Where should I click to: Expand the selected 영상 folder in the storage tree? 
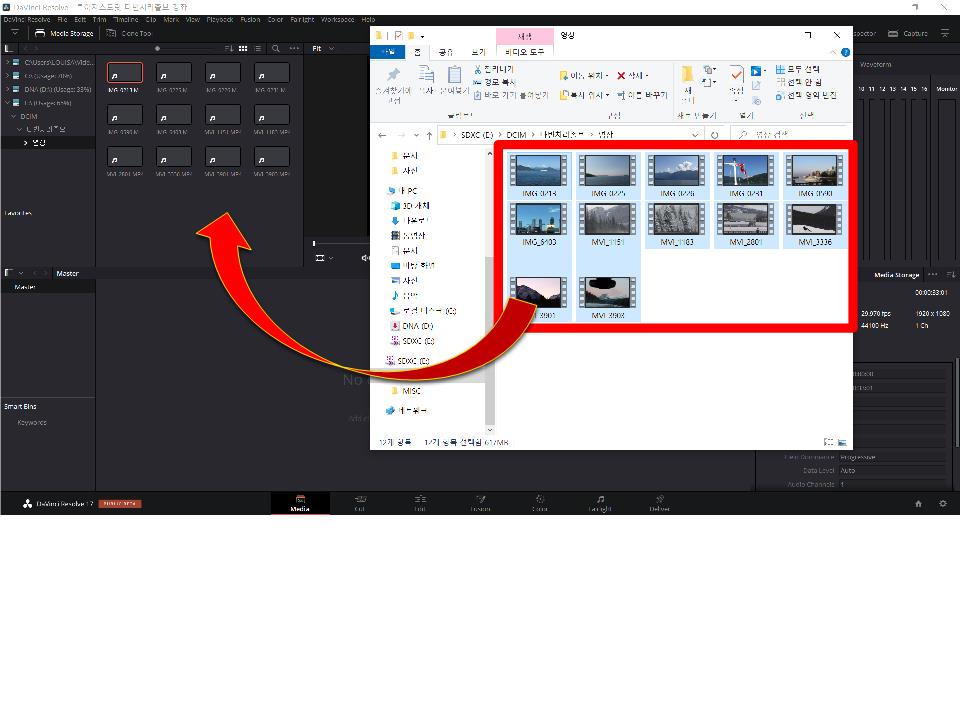(25, 143)
